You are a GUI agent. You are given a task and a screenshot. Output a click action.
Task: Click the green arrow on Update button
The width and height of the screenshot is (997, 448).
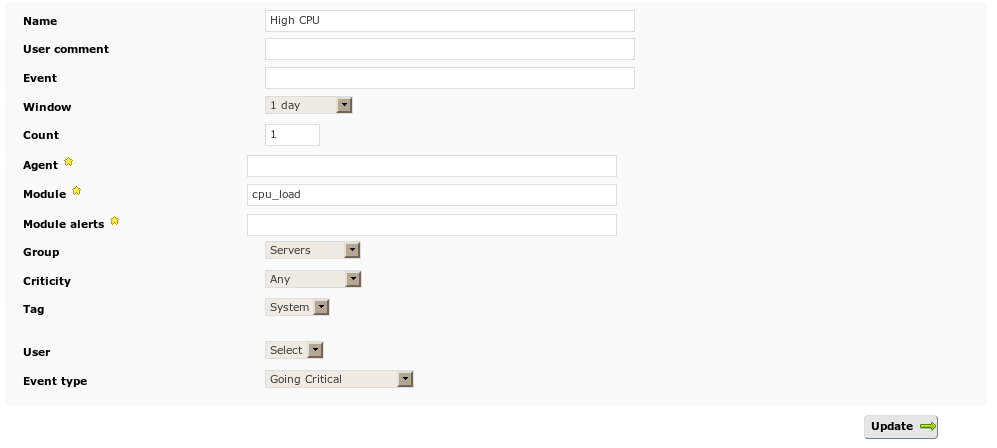pos(928,427)
